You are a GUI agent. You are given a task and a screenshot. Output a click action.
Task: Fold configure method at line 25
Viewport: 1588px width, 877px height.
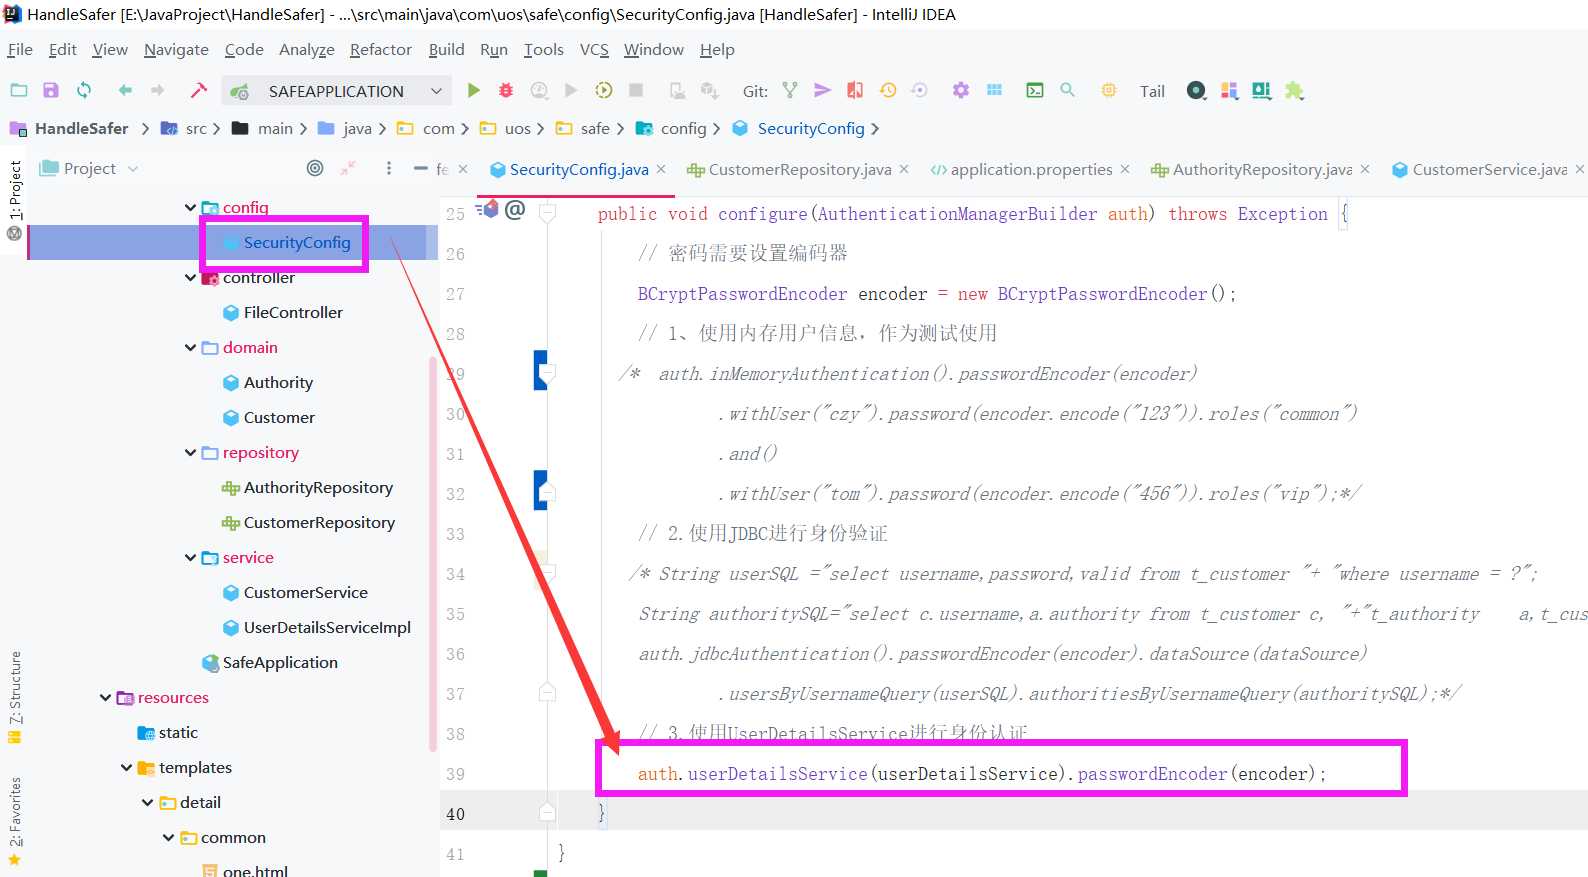547,212
